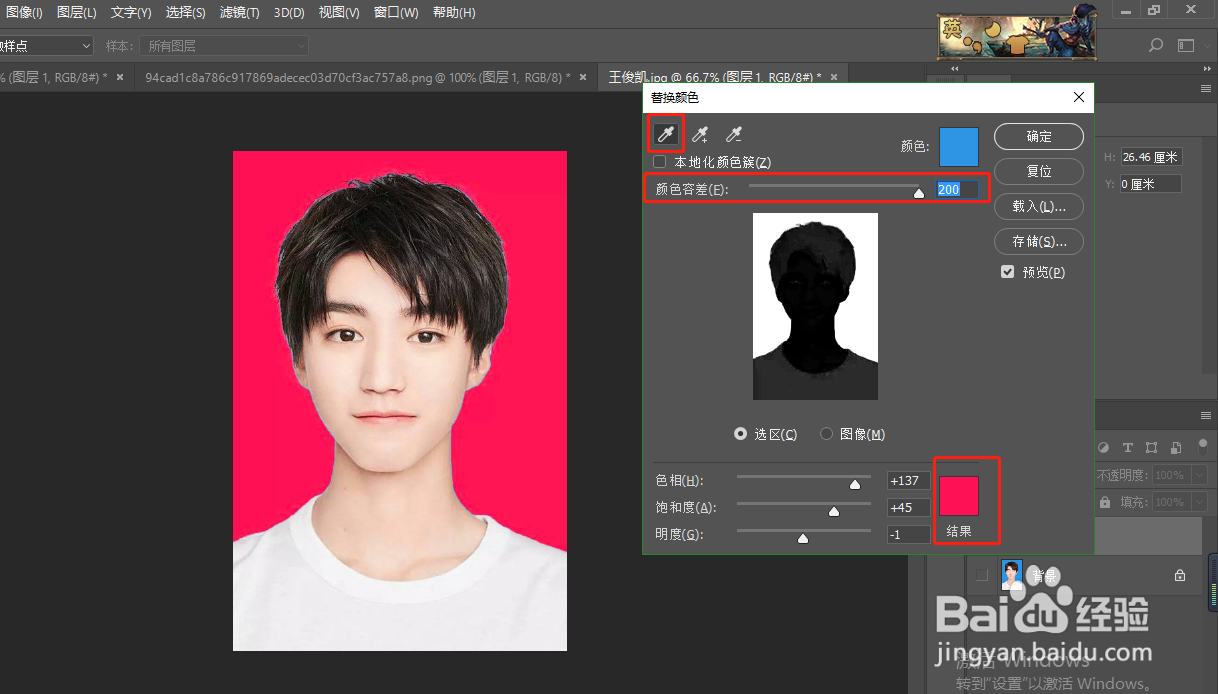Select the Add to Sample eyedropper
Screen dimensions: 1218x694
(x=701, y=134)
